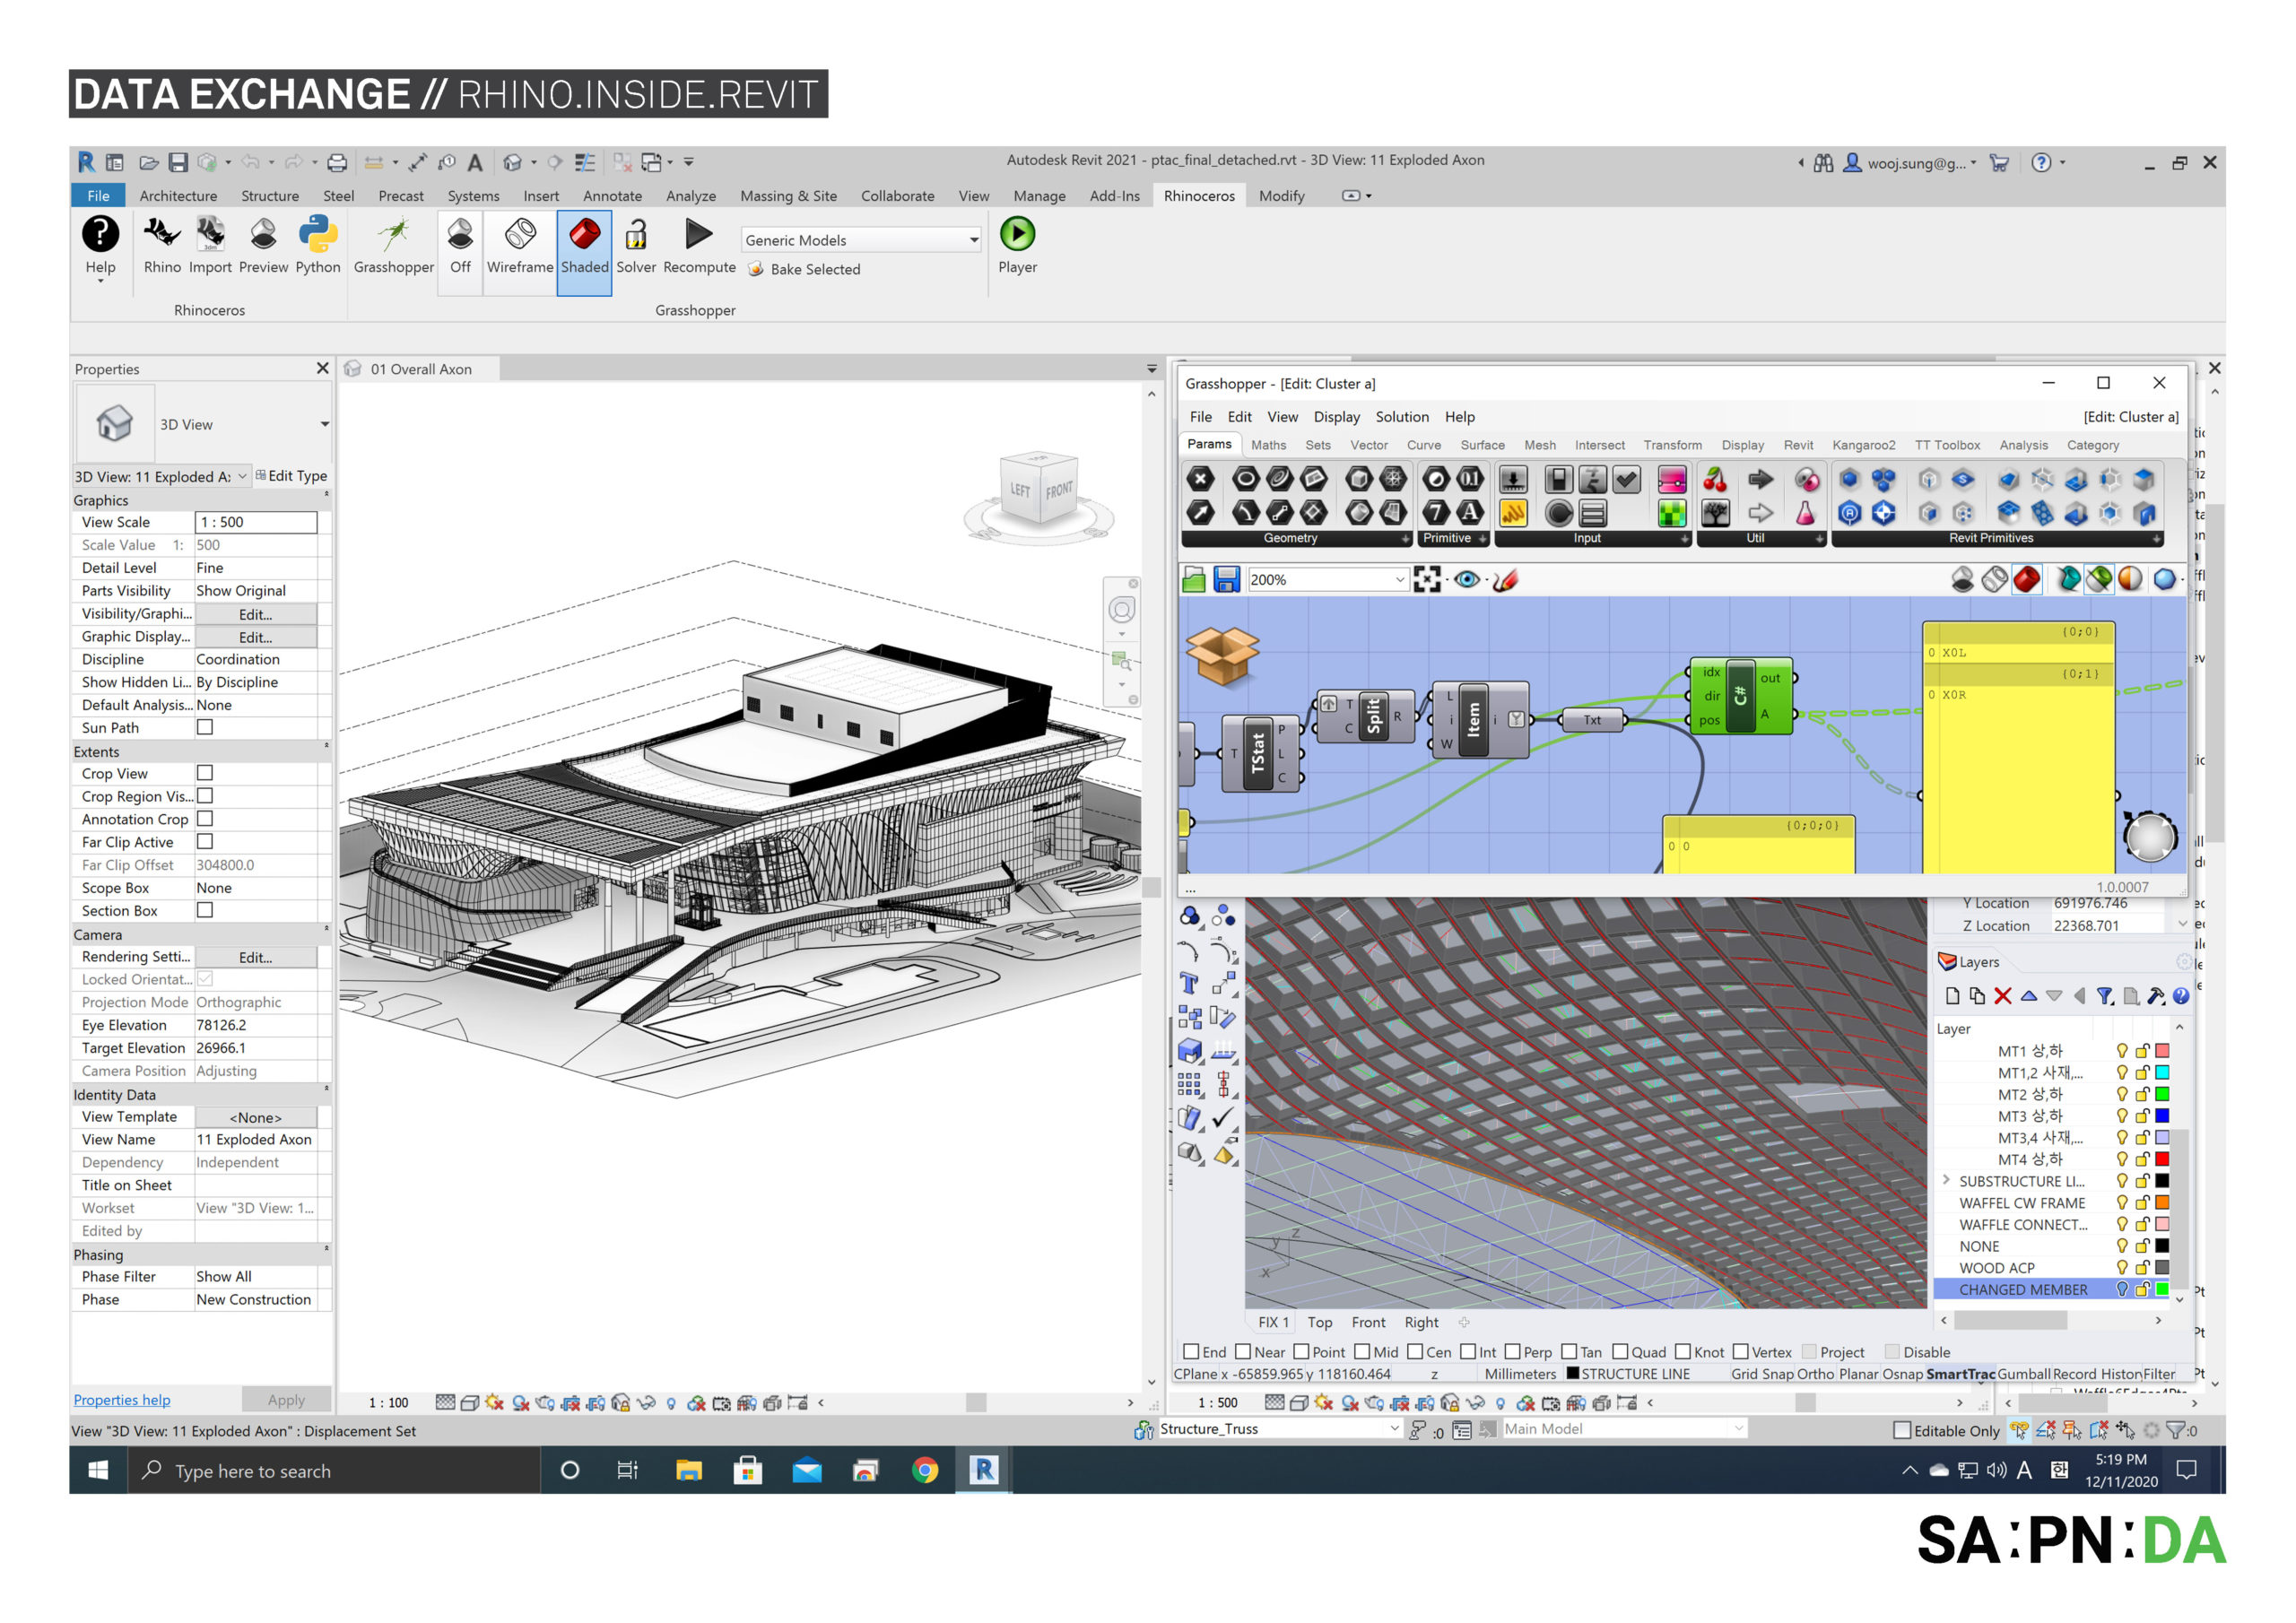Click the ViewCube in the 3D view

(x=1039, y=489)
